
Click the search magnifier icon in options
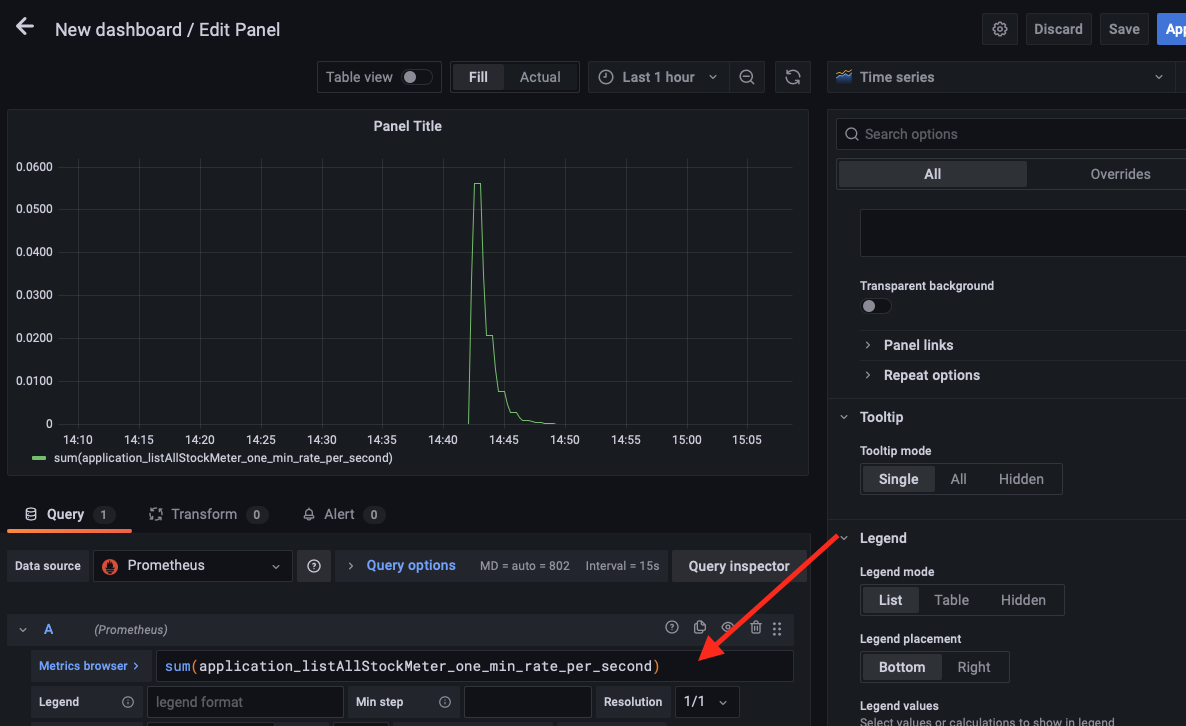(852, 134)
